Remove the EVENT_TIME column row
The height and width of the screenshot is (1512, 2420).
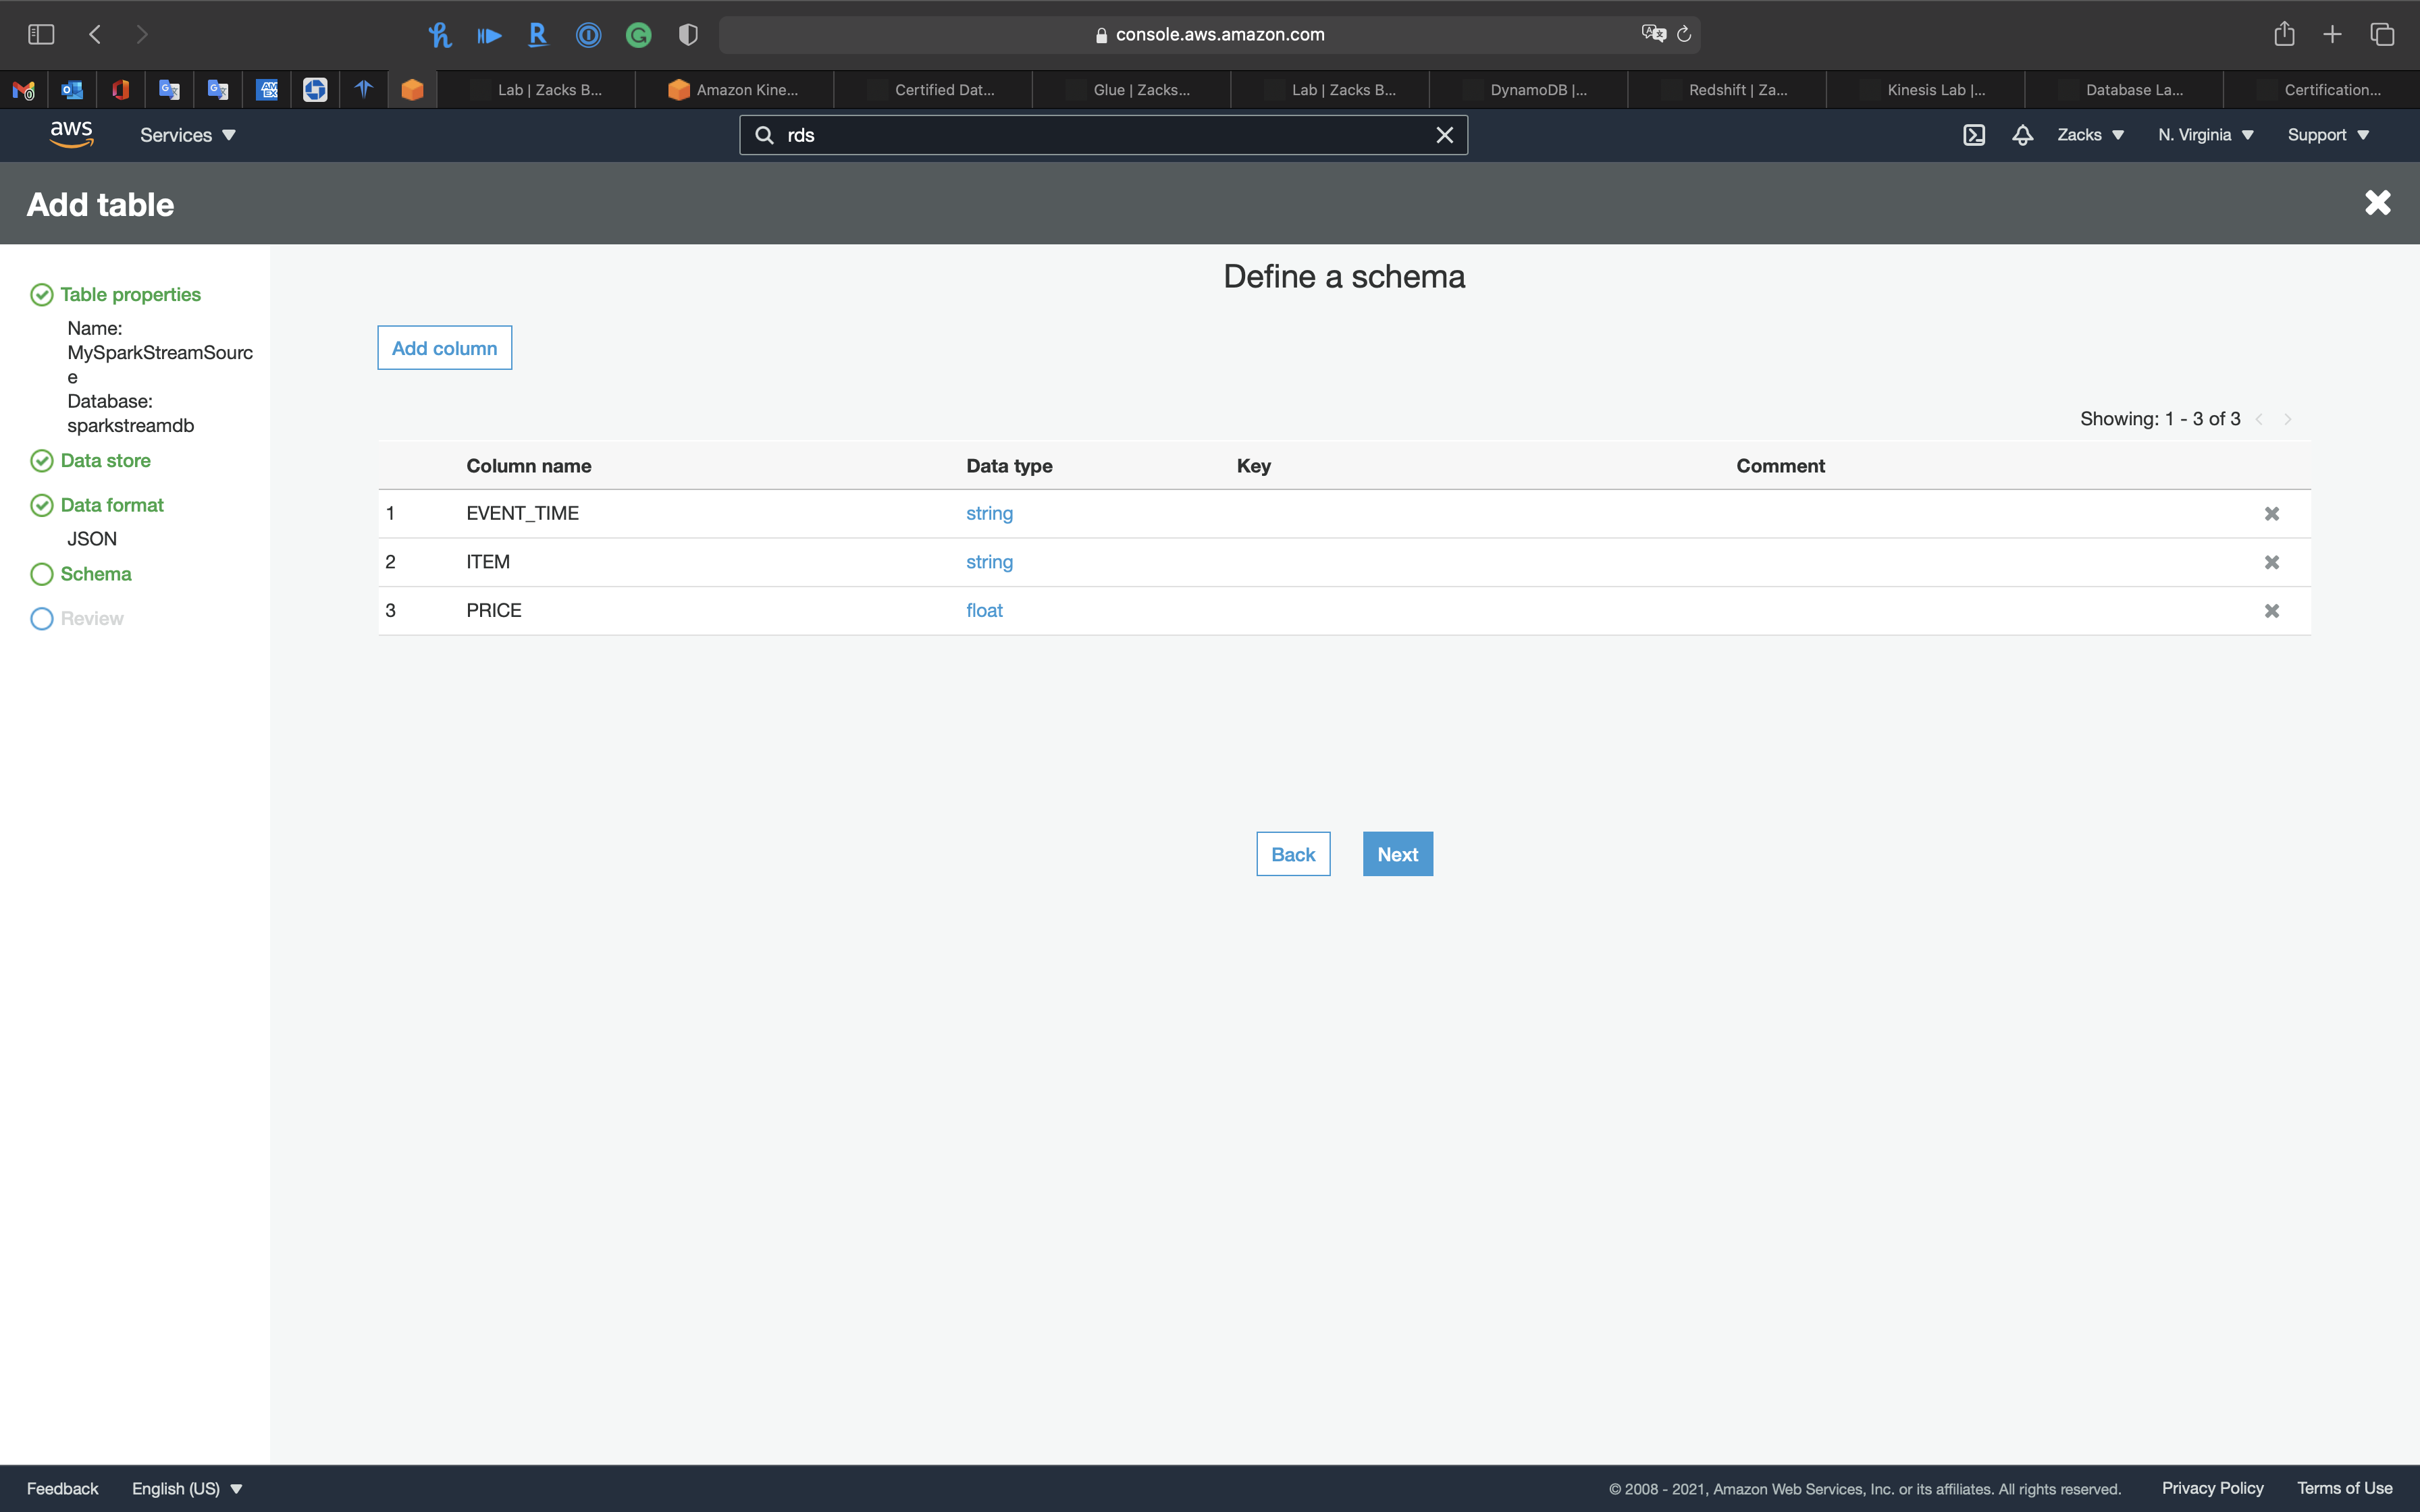pos(2271,514)
